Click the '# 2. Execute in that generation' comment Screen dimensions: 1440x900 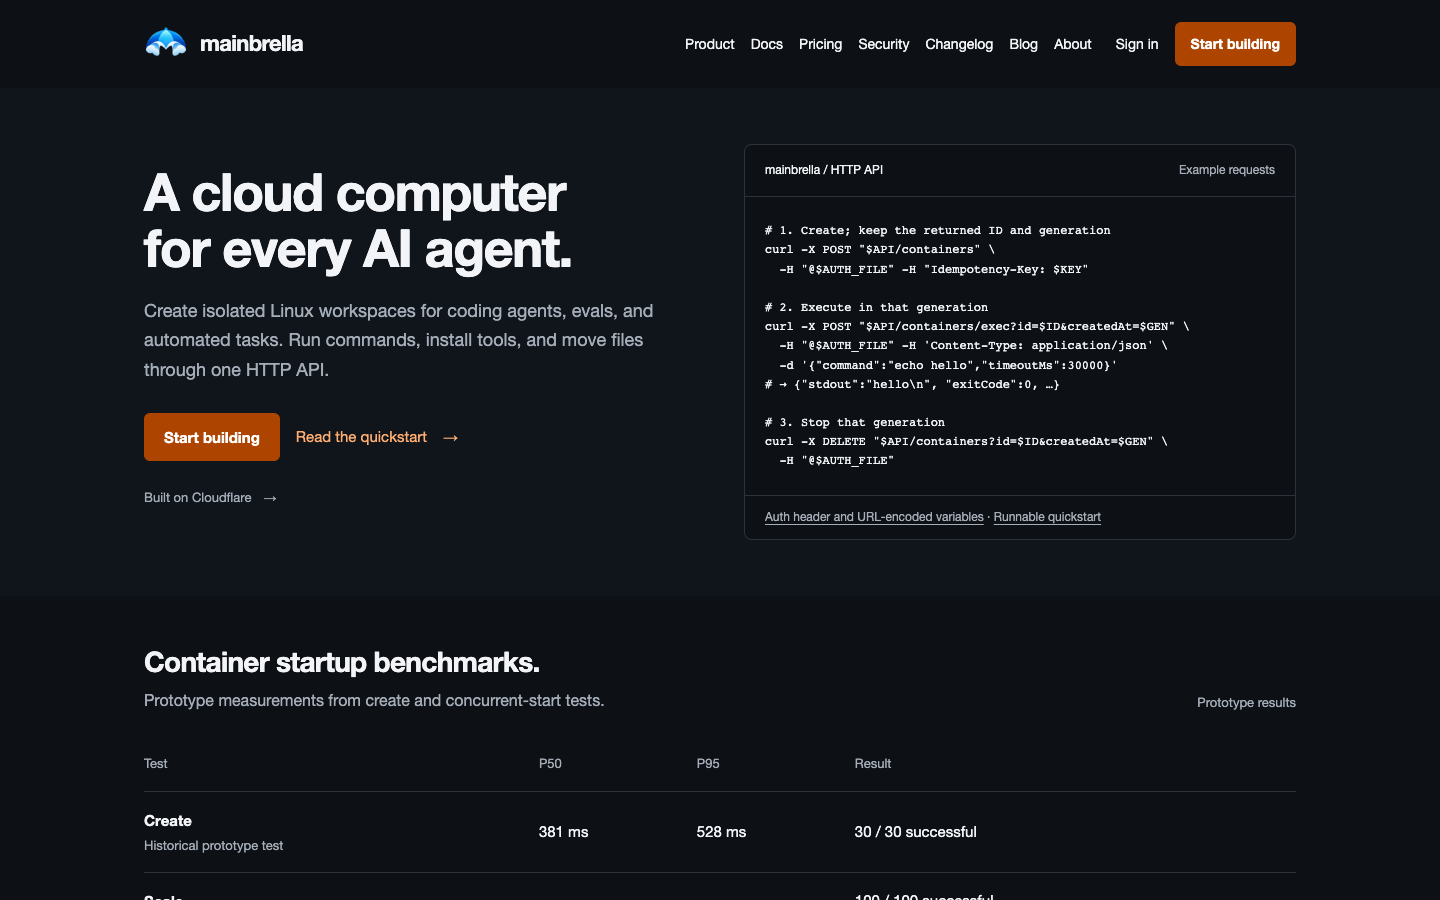[x=877, y=308]
